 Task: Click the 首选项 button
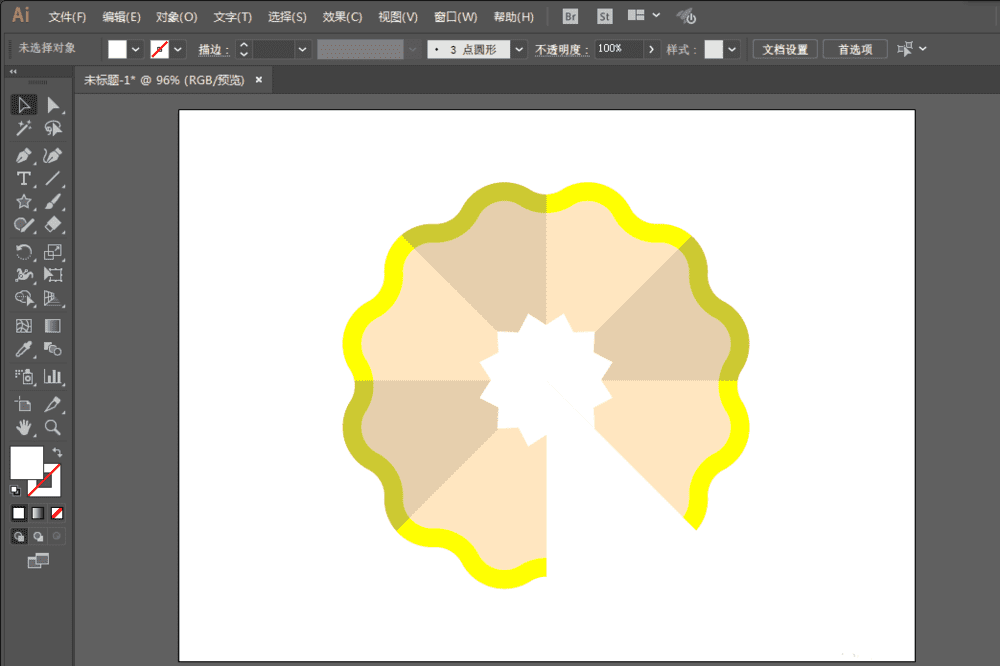click(x=855, y=49)
